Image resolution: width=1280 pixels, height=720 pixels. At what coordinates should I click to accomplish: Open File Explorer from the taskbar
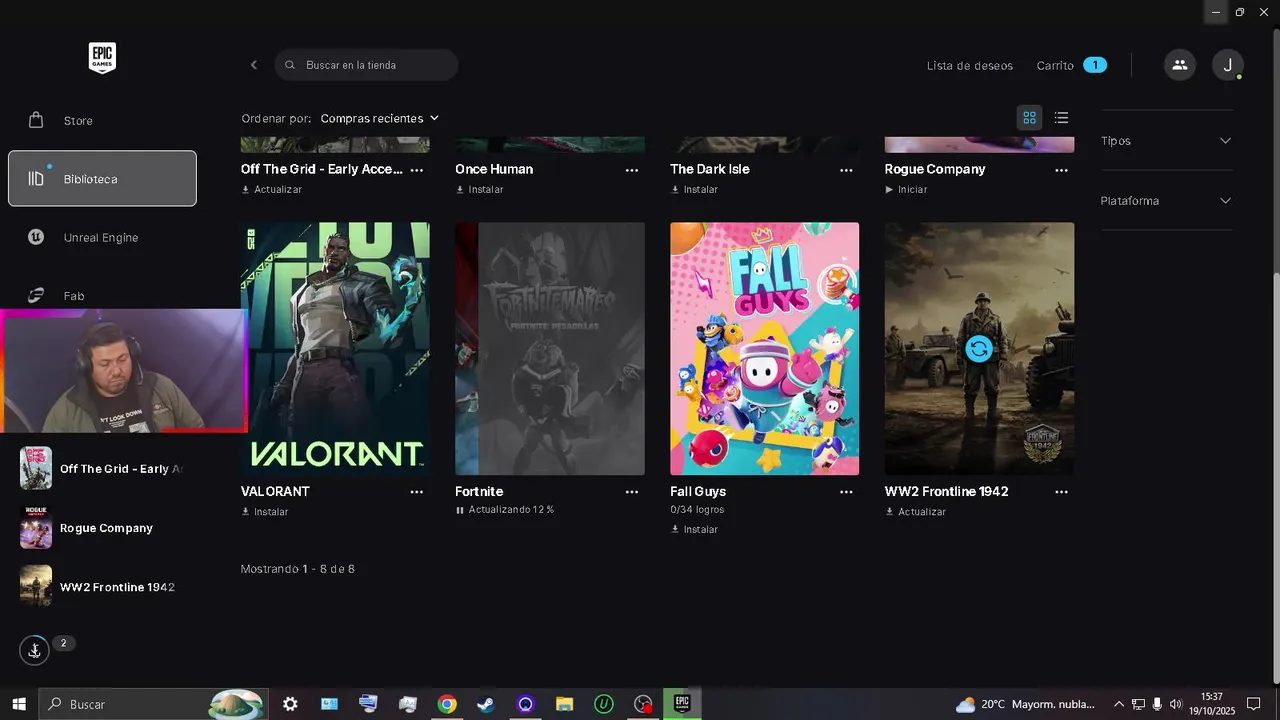(x=564, y=704)
